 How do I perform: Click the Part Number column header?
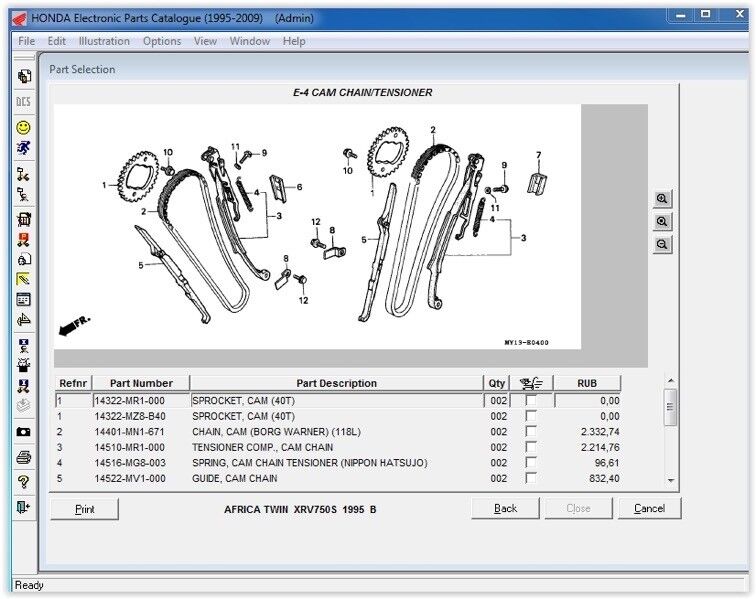pos(141,383)
